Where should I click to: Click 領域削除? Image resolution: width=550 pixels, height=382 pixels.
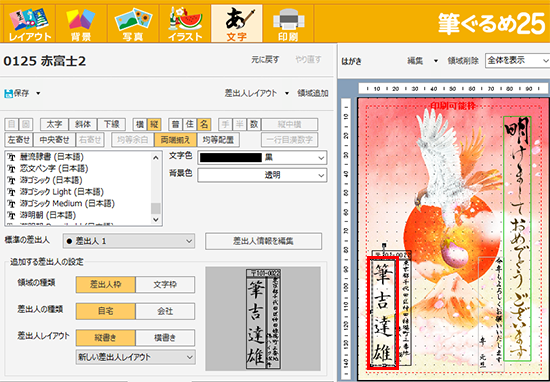pos(463,61)
